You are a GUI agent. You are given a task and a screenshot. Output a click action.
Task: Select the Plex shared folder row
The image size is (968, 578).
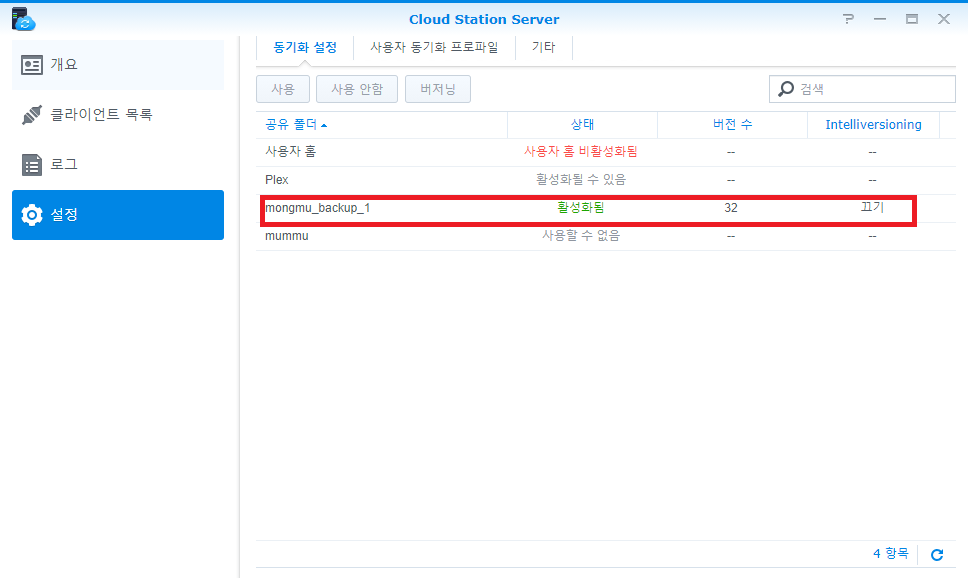(606, 180)
